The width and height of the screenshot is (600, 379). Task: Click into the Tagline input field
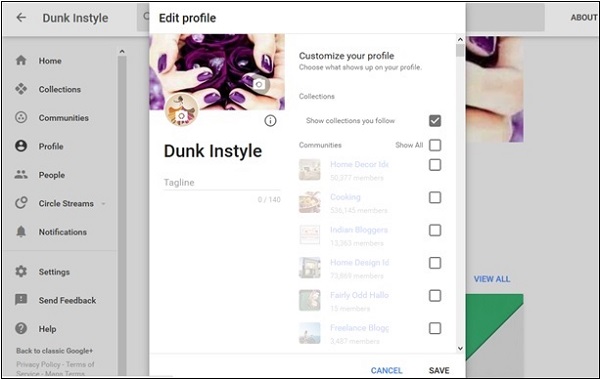click(x=222, y=183)
